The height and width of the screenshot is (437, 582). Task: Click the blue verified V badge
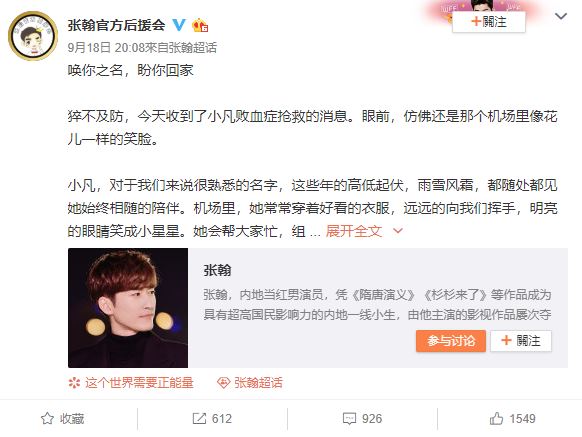click(x=179, y=25)
